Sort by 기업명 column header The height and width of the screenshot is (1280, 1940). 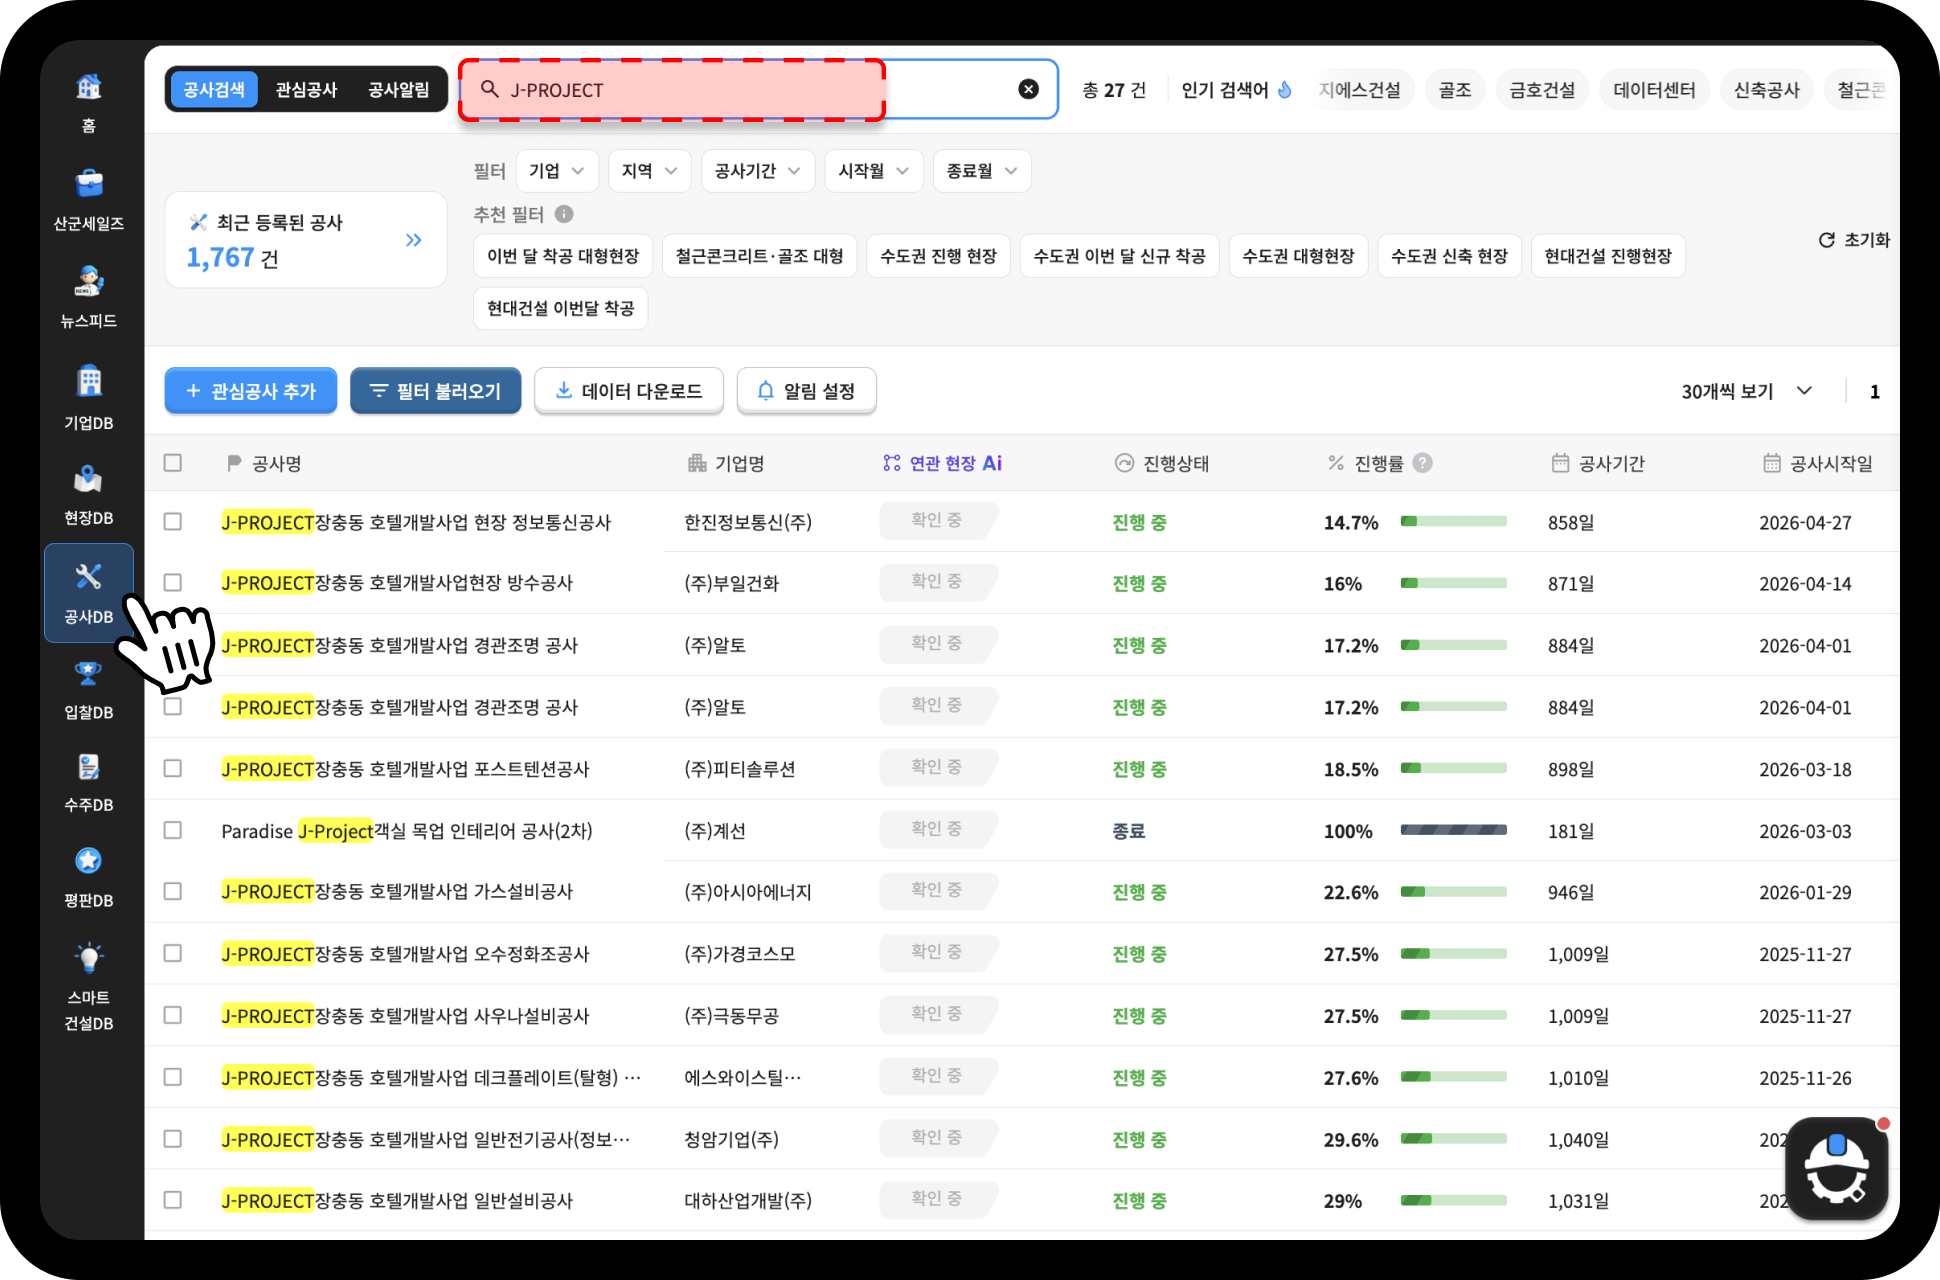[x=726, y=463]
